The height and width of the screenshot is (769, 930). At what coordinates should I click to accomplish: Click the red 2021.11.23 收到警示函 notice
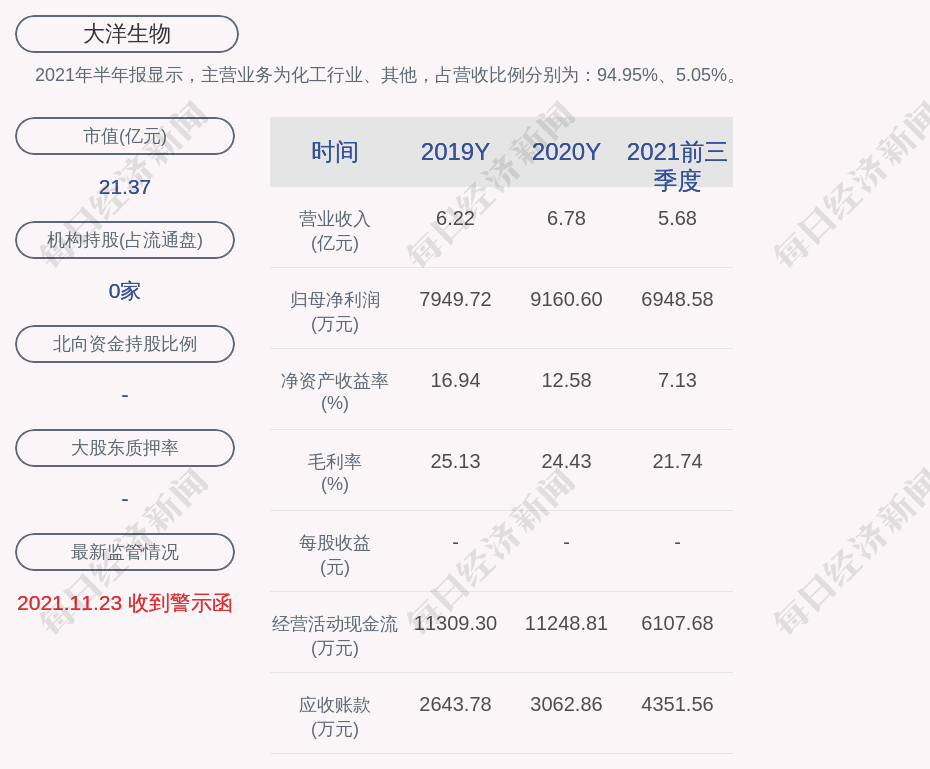click(125, 603)
